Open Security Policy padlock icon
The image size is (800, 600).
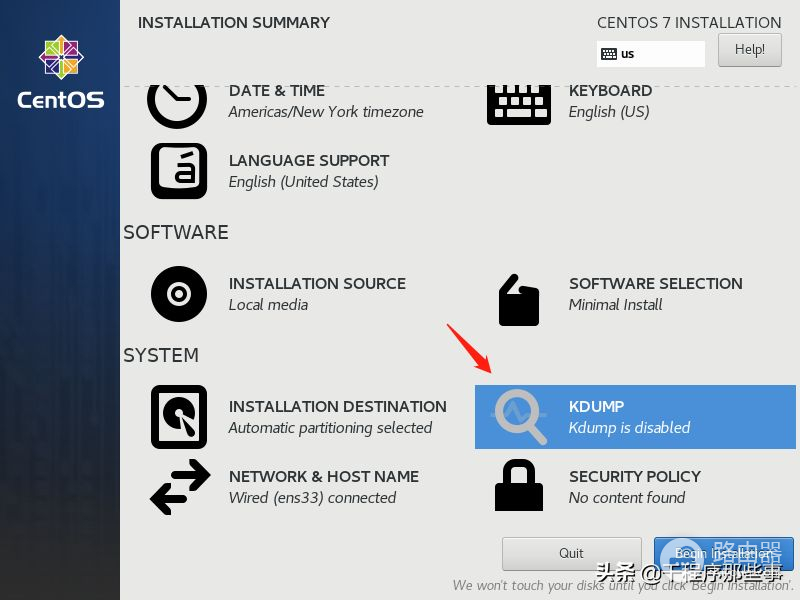[x=519, y=485]
